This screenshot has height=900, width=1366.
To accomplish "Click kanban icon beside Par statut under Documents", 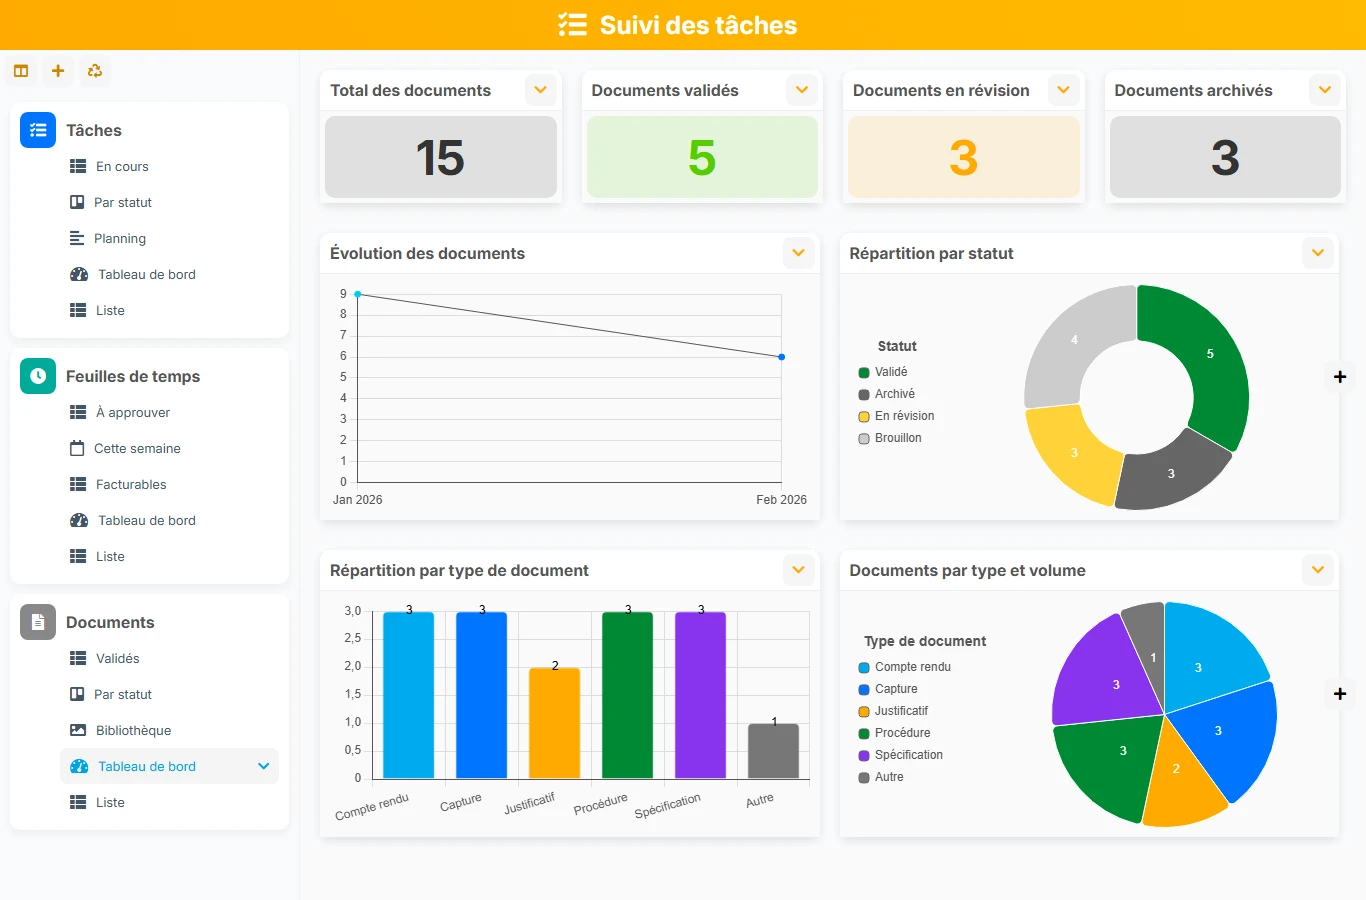I will click(x=77, y=694).
